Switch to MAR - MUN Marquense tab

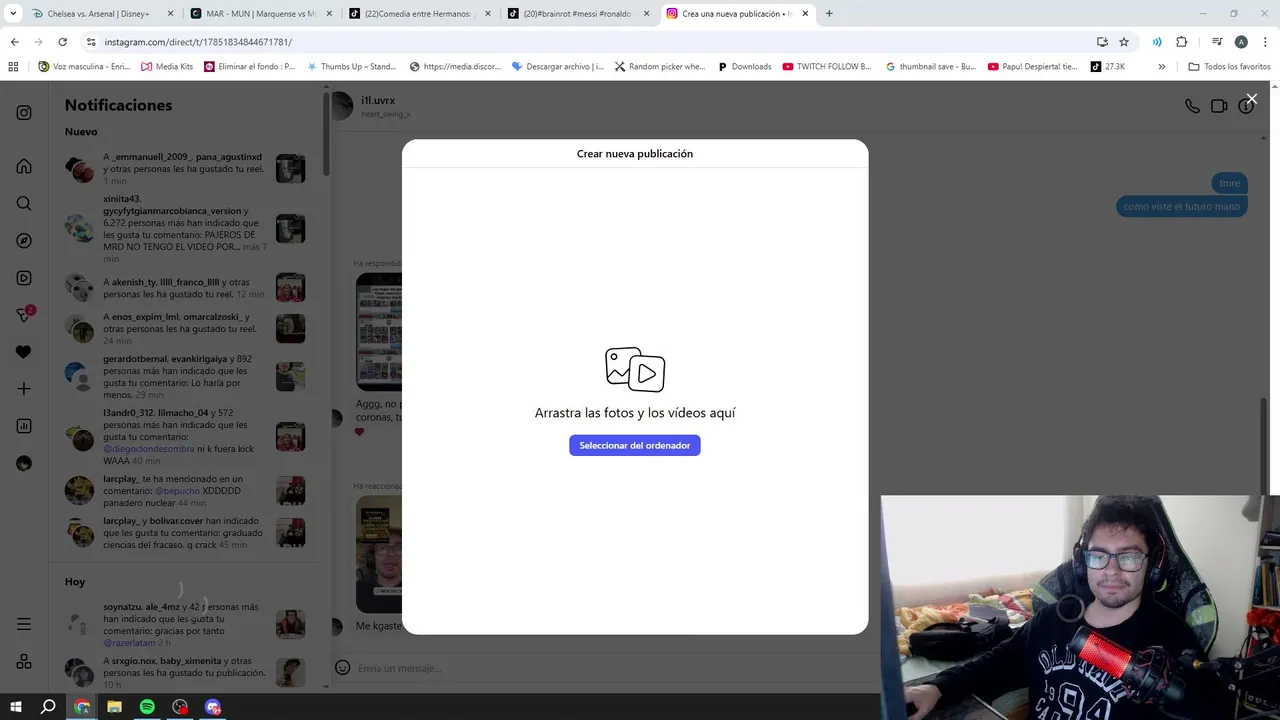[260, 14]
